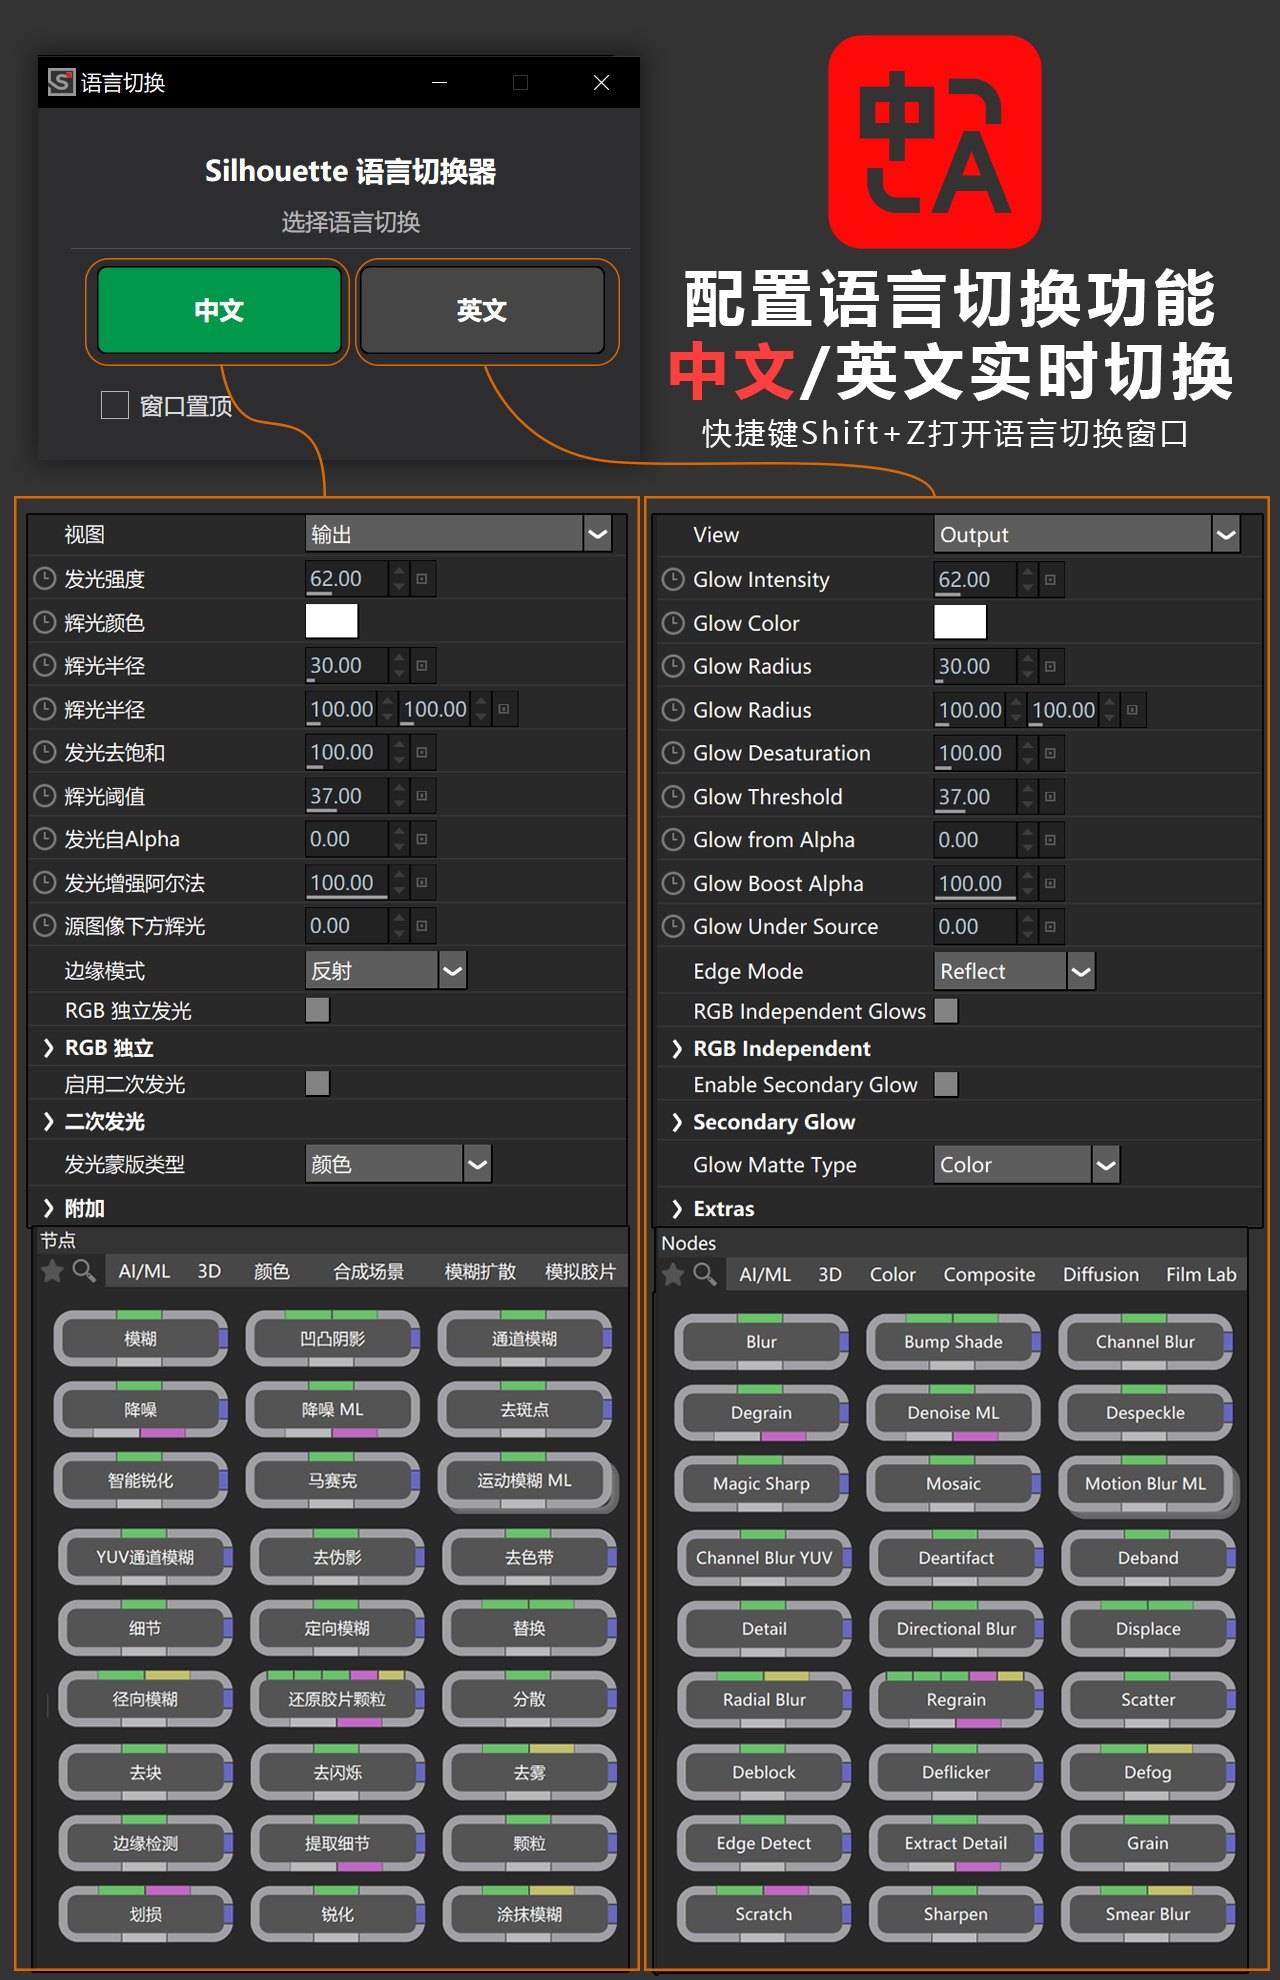Click the stopwatch icon beside Glow Threshold
1280x1980 pixels.
point(673,797)
